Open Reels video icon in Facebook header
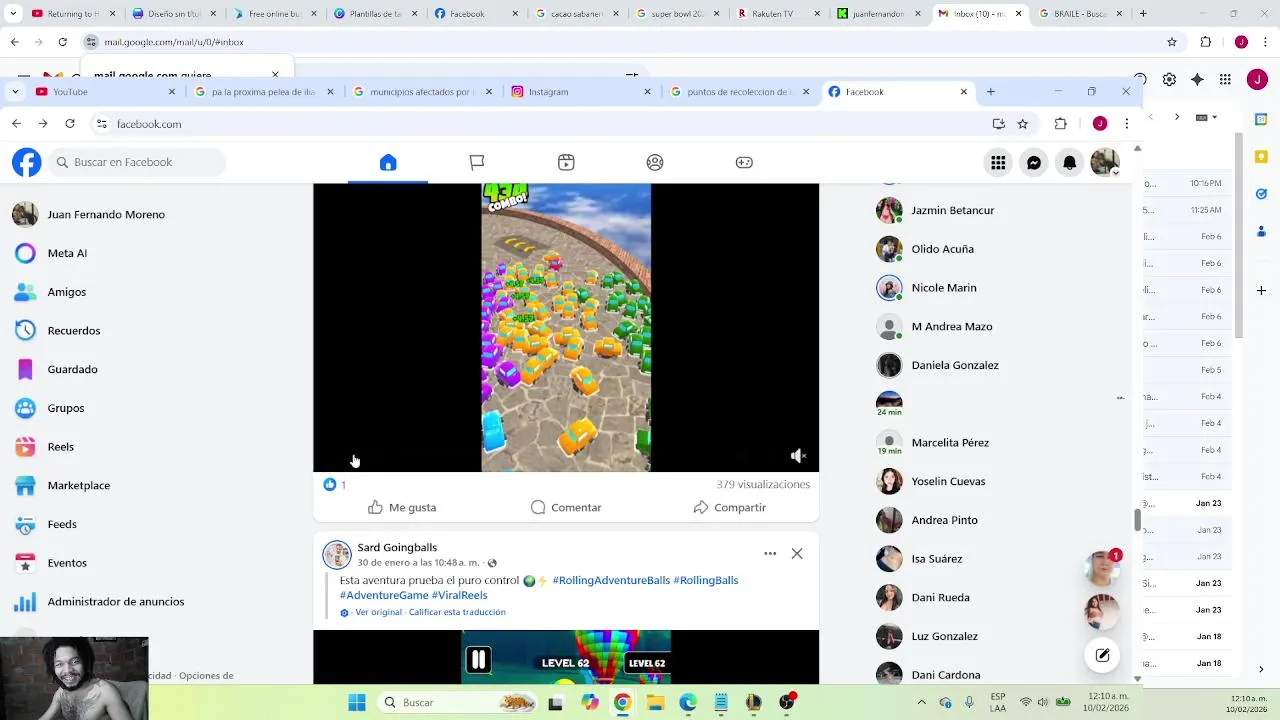Viewport: 1280px width, 720px height. point(566,162)
